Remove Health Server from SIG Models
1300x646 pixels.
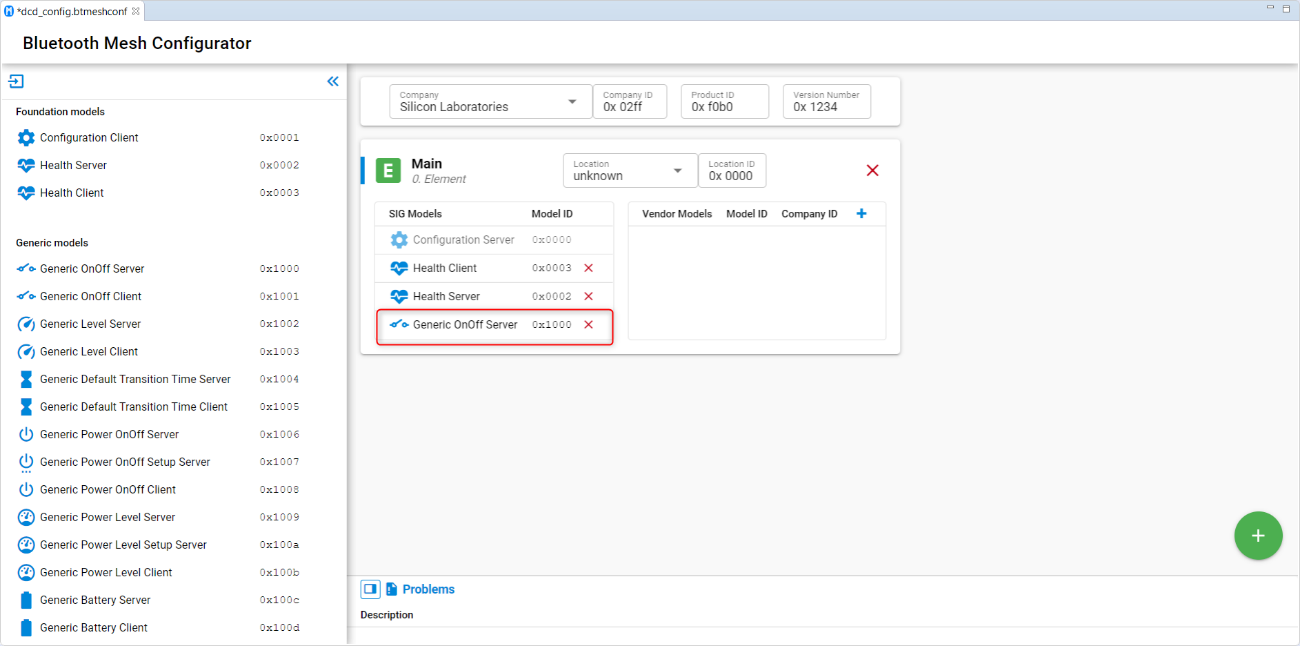589,296
